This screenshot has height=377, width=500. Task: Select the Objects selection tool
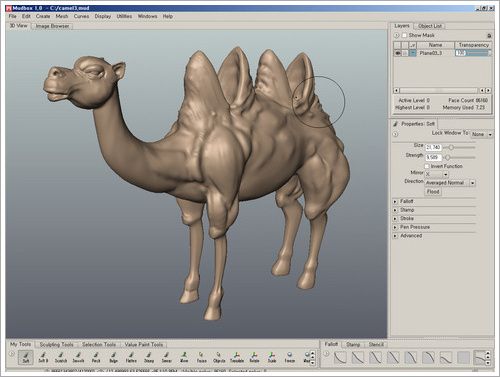pos(219,357)
